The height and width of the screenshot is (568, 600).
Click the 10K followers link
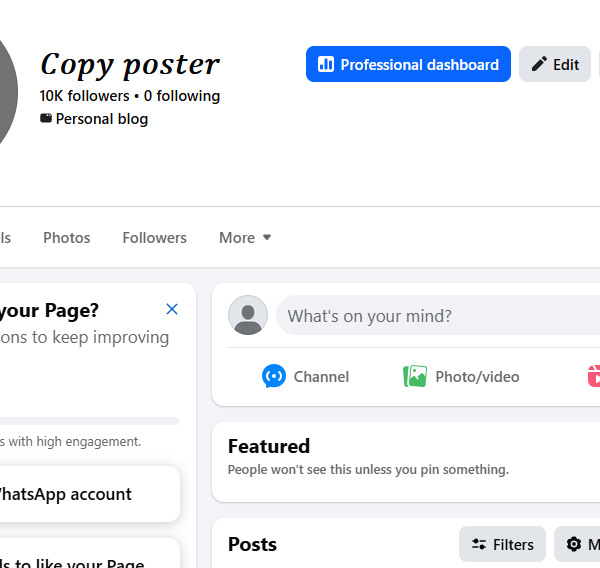(x=84, y=96)
